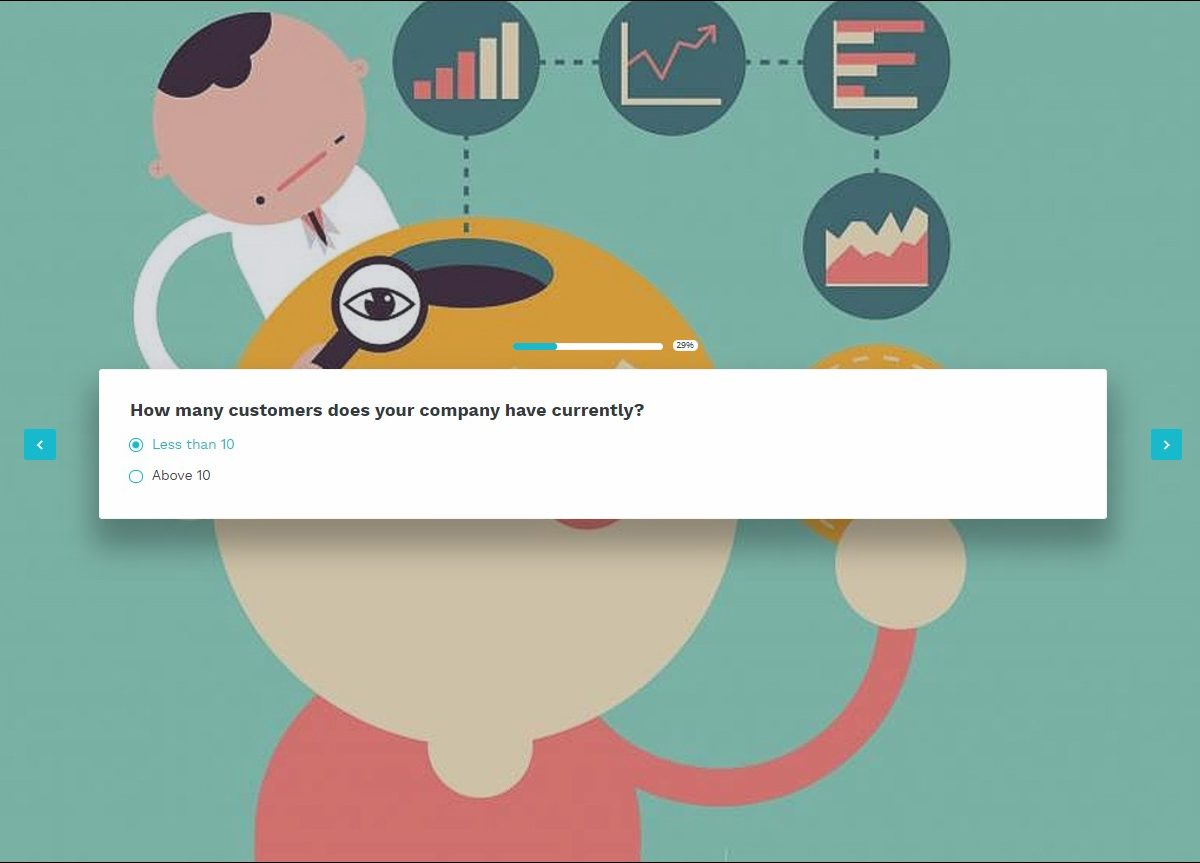Go back with the previous arrow
Image resolution: width=1200 pixels, height=863 pixels.
click(40, 445)
